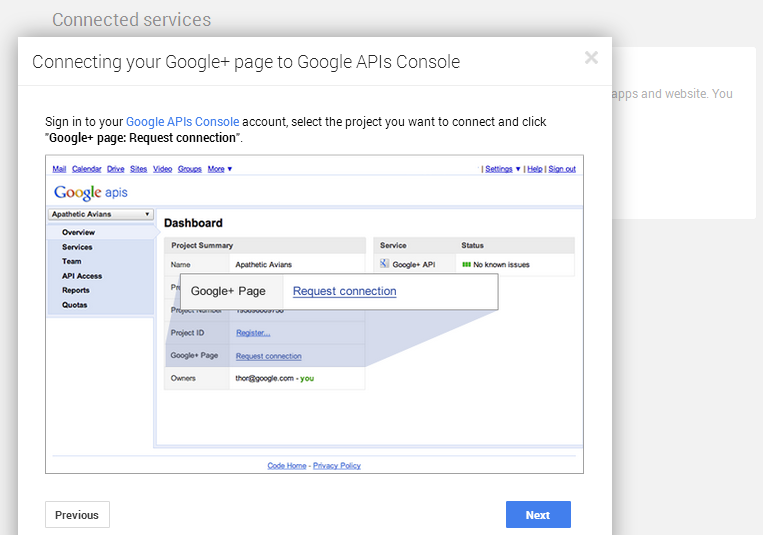The width and height of the screenshot is (763, 535).
Task: Click the Owners row label
Action: 183,378
